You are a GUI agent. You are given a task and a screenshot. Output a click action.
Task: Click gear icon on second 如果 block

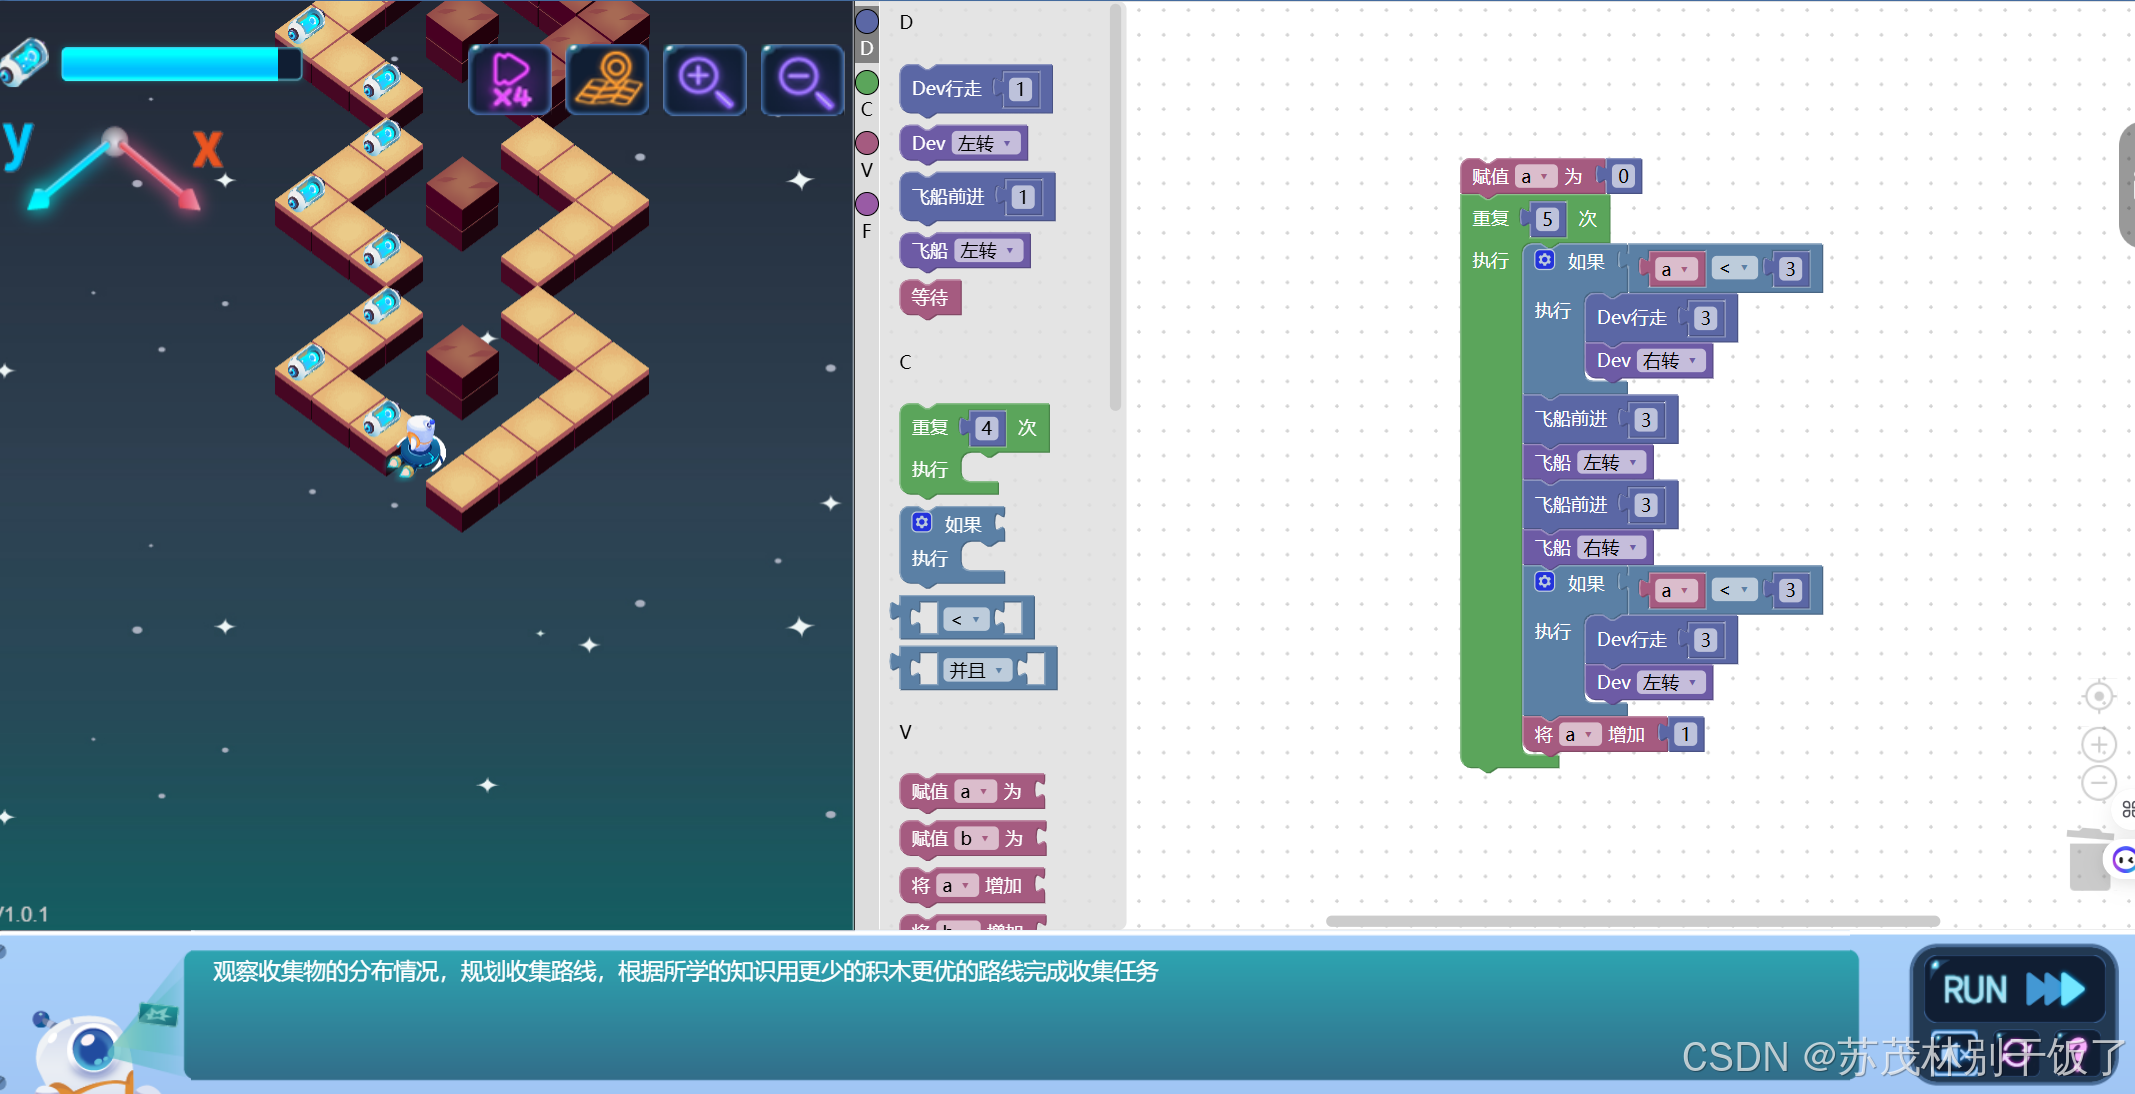pos(1545,582)
